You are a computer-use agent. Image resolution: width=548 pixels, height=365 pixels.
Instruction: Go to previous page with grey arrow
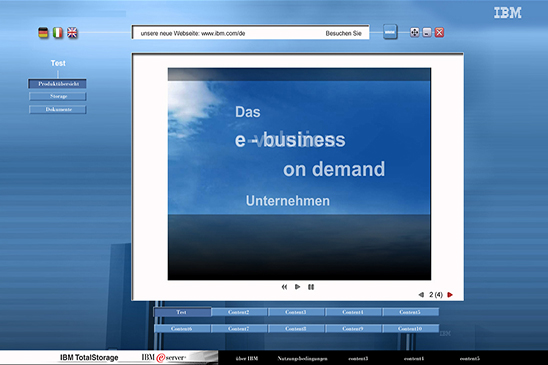pos(421,295)
